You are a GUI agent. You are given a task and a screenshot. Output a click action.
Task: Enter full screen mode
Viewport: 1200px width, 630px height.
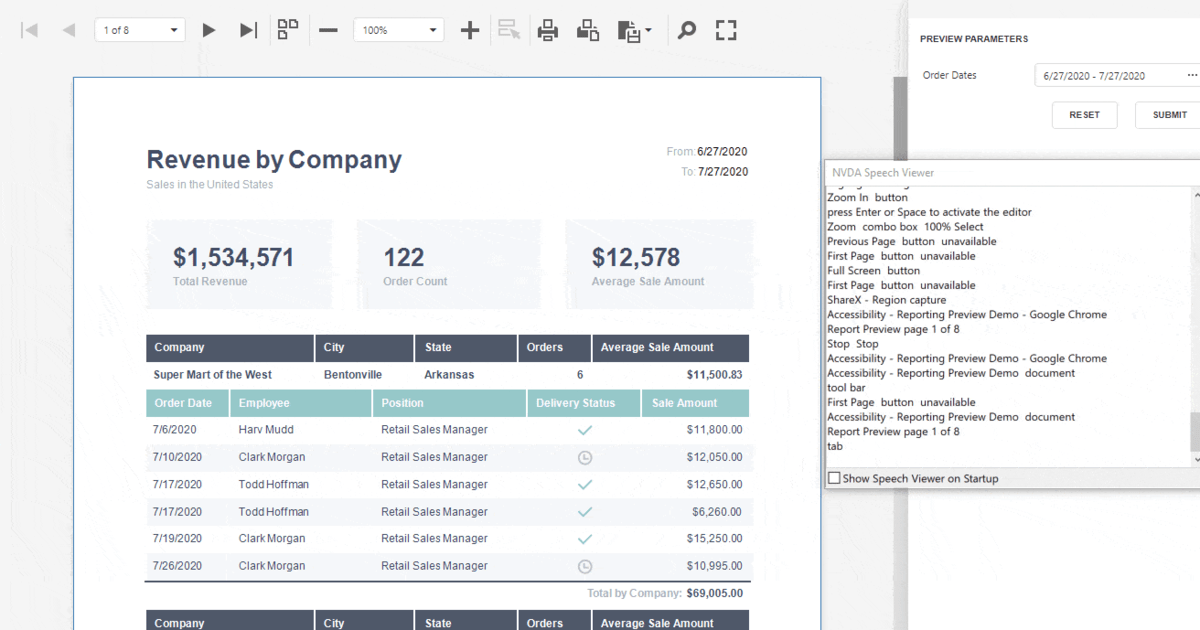pyautogui.click(x=726, y=30)
